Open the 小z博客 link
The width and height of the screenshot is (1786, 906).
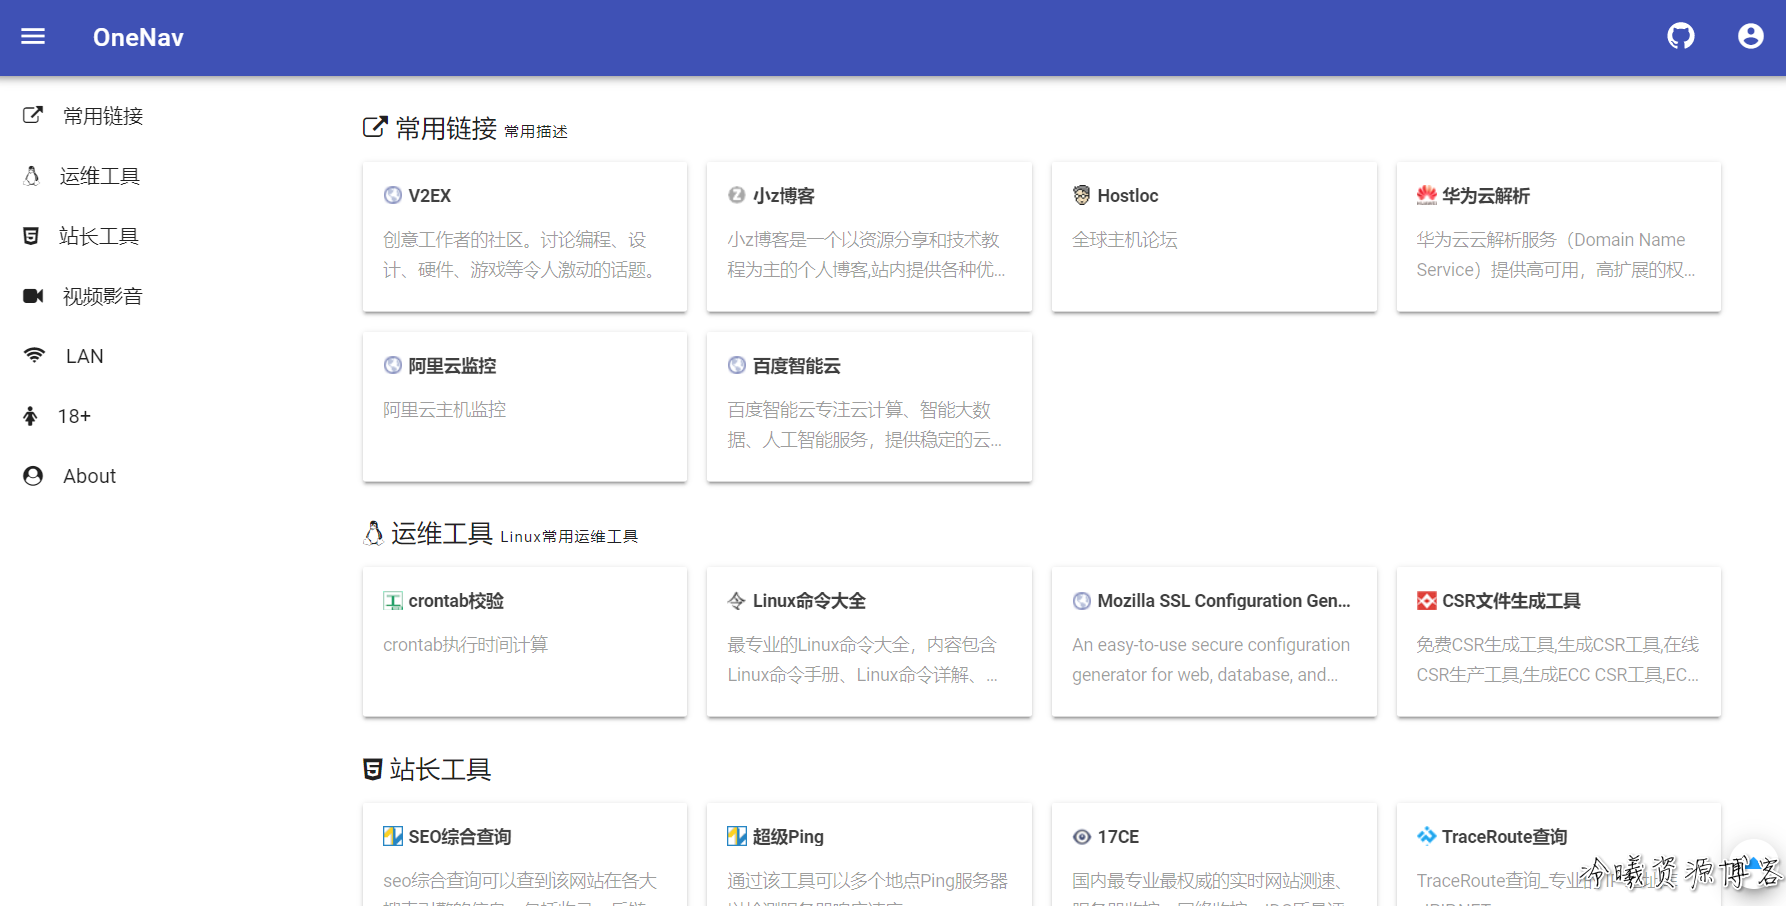(869, 237)
